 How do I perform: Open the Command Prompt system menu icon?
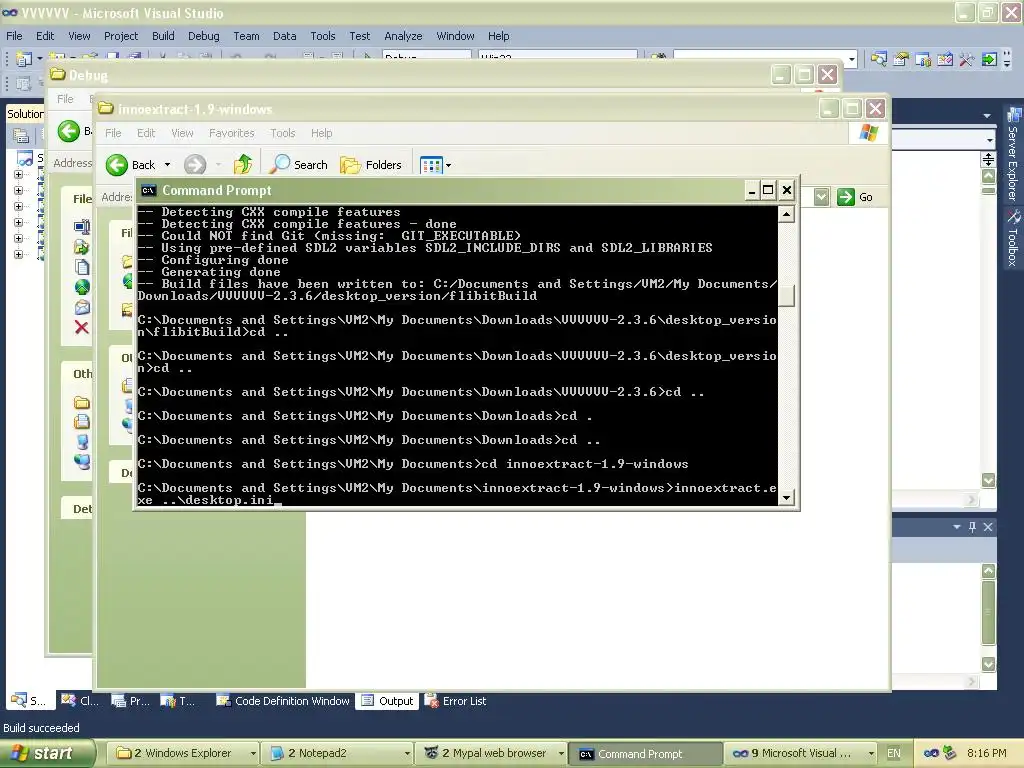click(149, 190)
